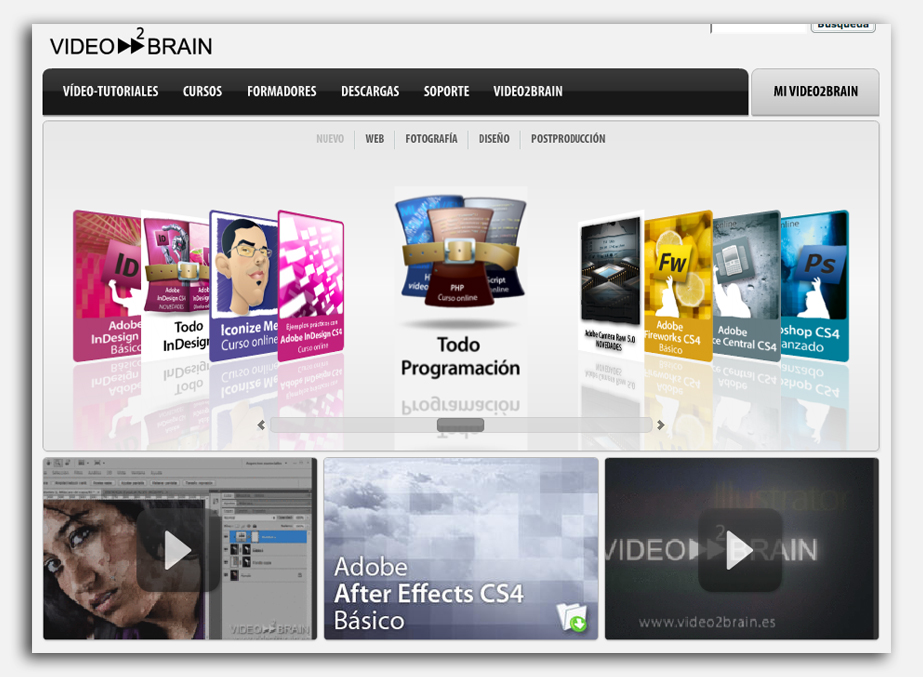The width and height of the screenshot is (923, 677).
Task: Click the carousel right arrow
Action: click(660, 424)
